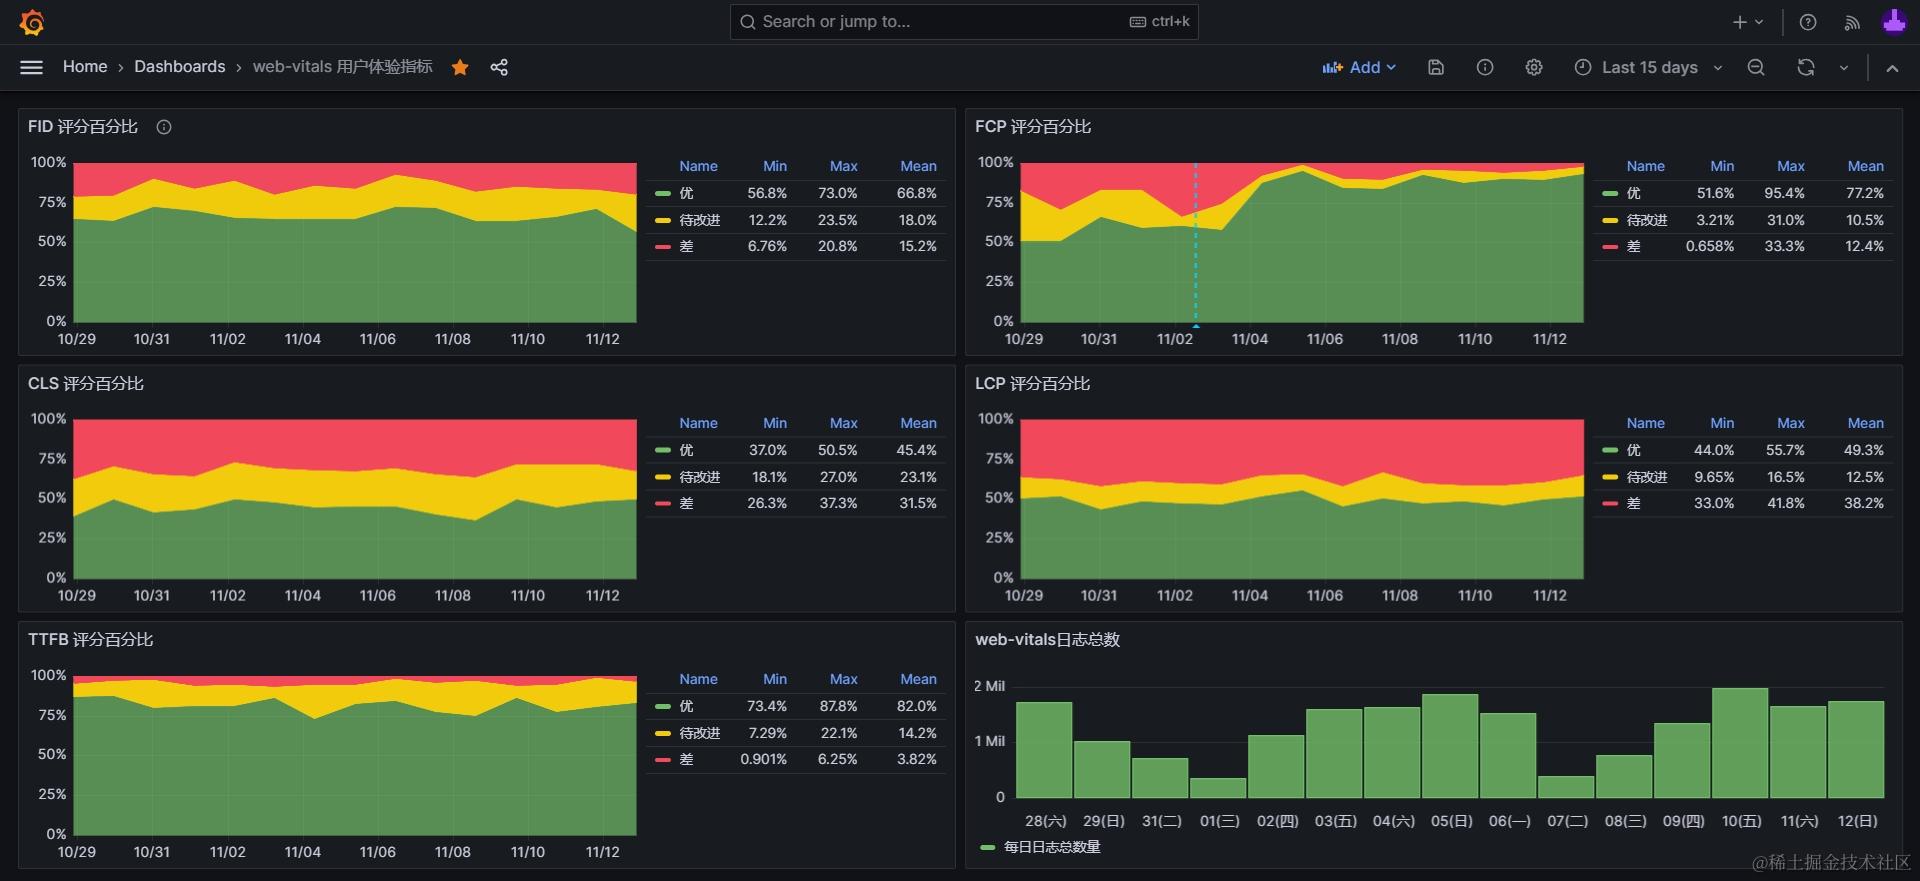Navigate to Dashboards breadcrumb link
The width and height of the screenshot is (1920, 881).
point(180,67)
